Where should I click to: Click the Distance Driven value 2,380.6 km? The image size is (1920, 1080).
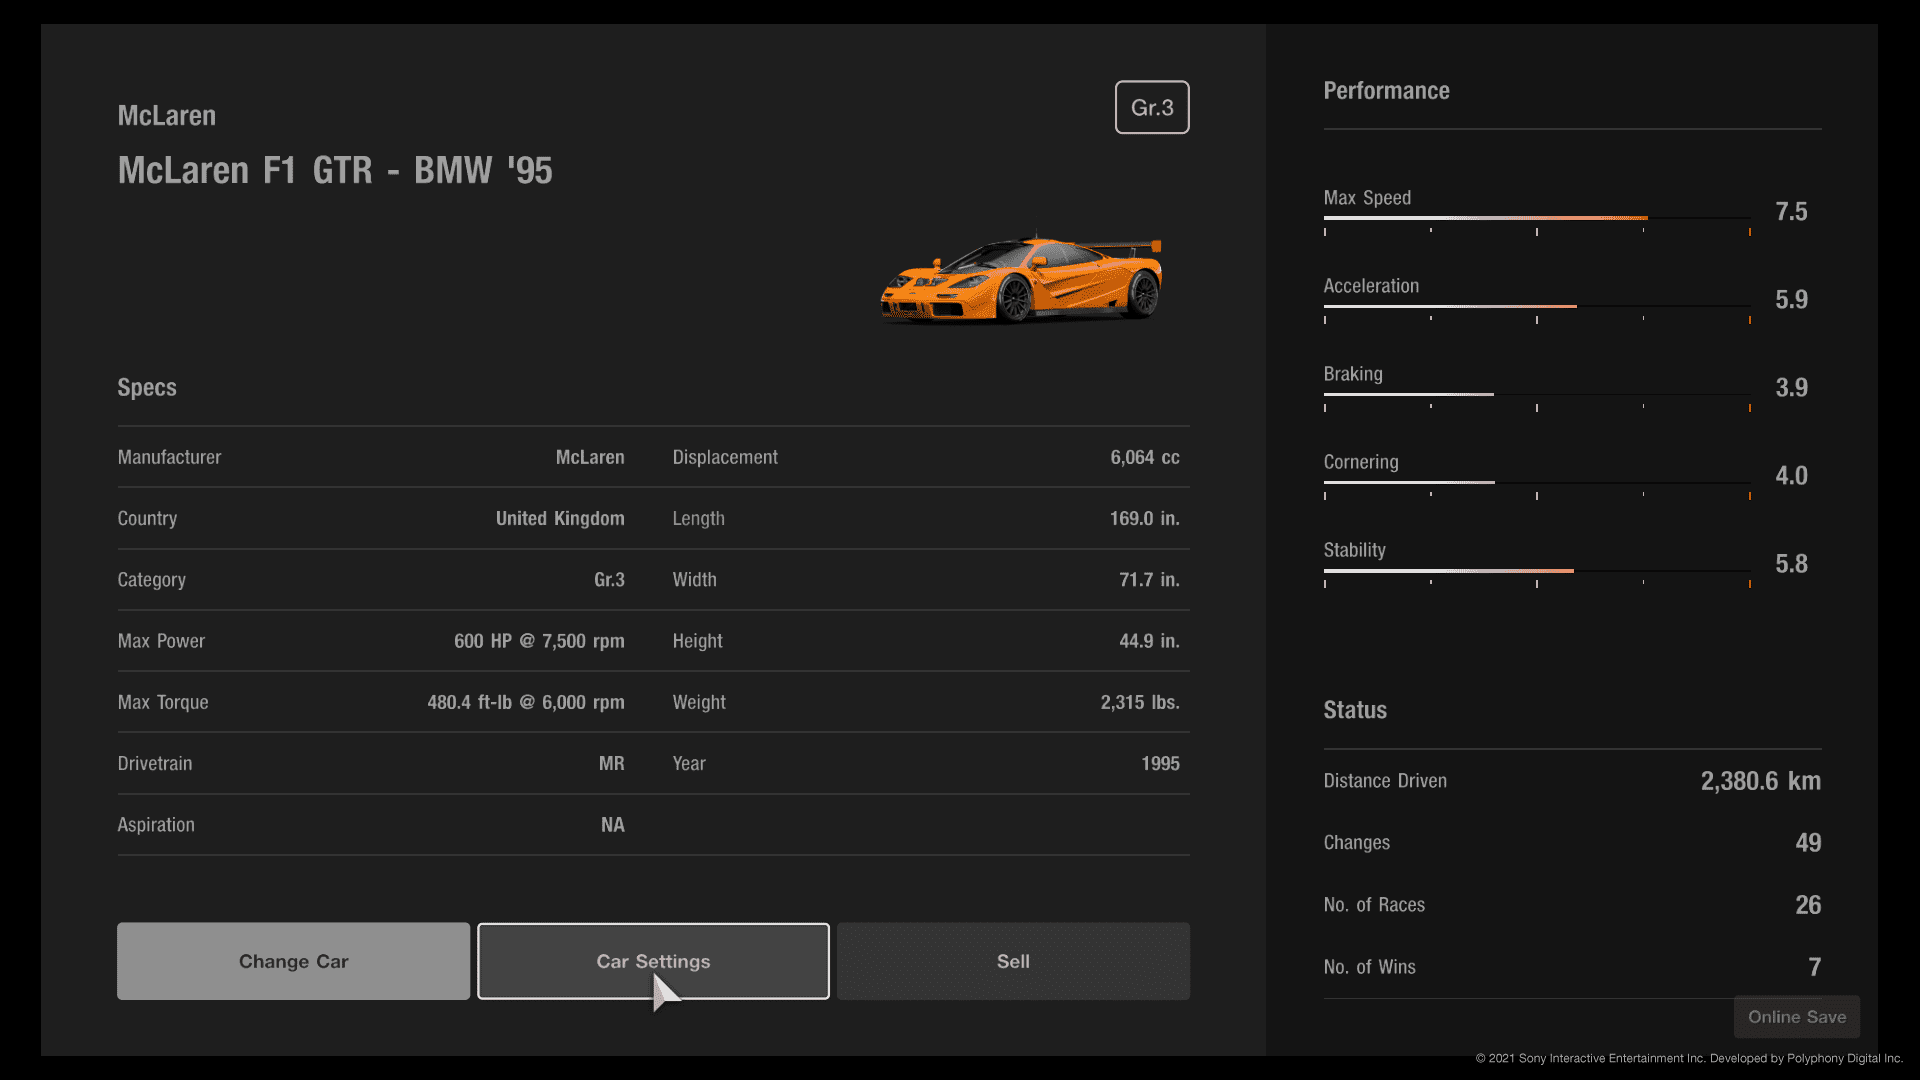pyautogui.click(x=1760, y=781)
